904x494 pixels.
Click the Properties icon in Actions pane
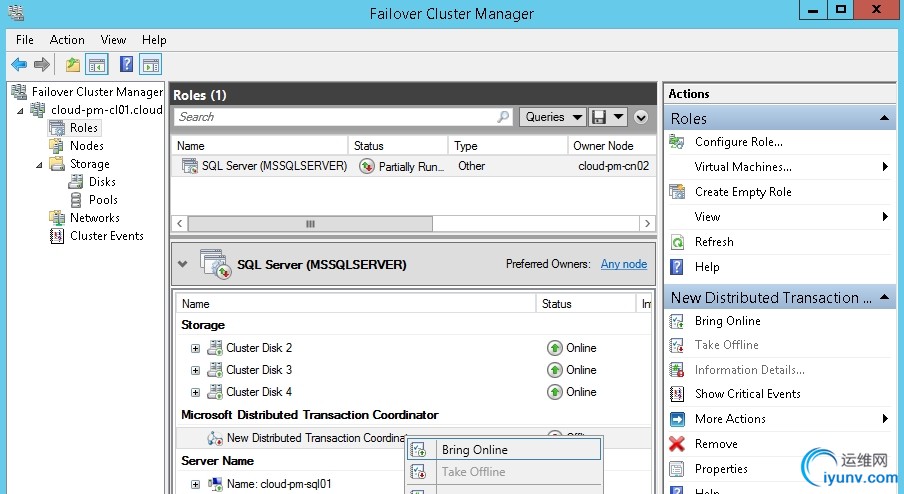[677, 469]
